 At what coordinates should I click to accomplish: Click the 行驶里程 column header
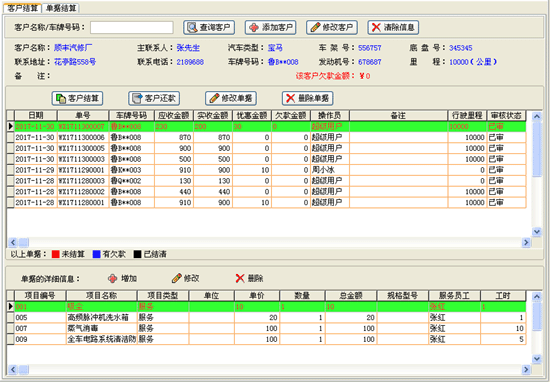[x=467, y=115]
